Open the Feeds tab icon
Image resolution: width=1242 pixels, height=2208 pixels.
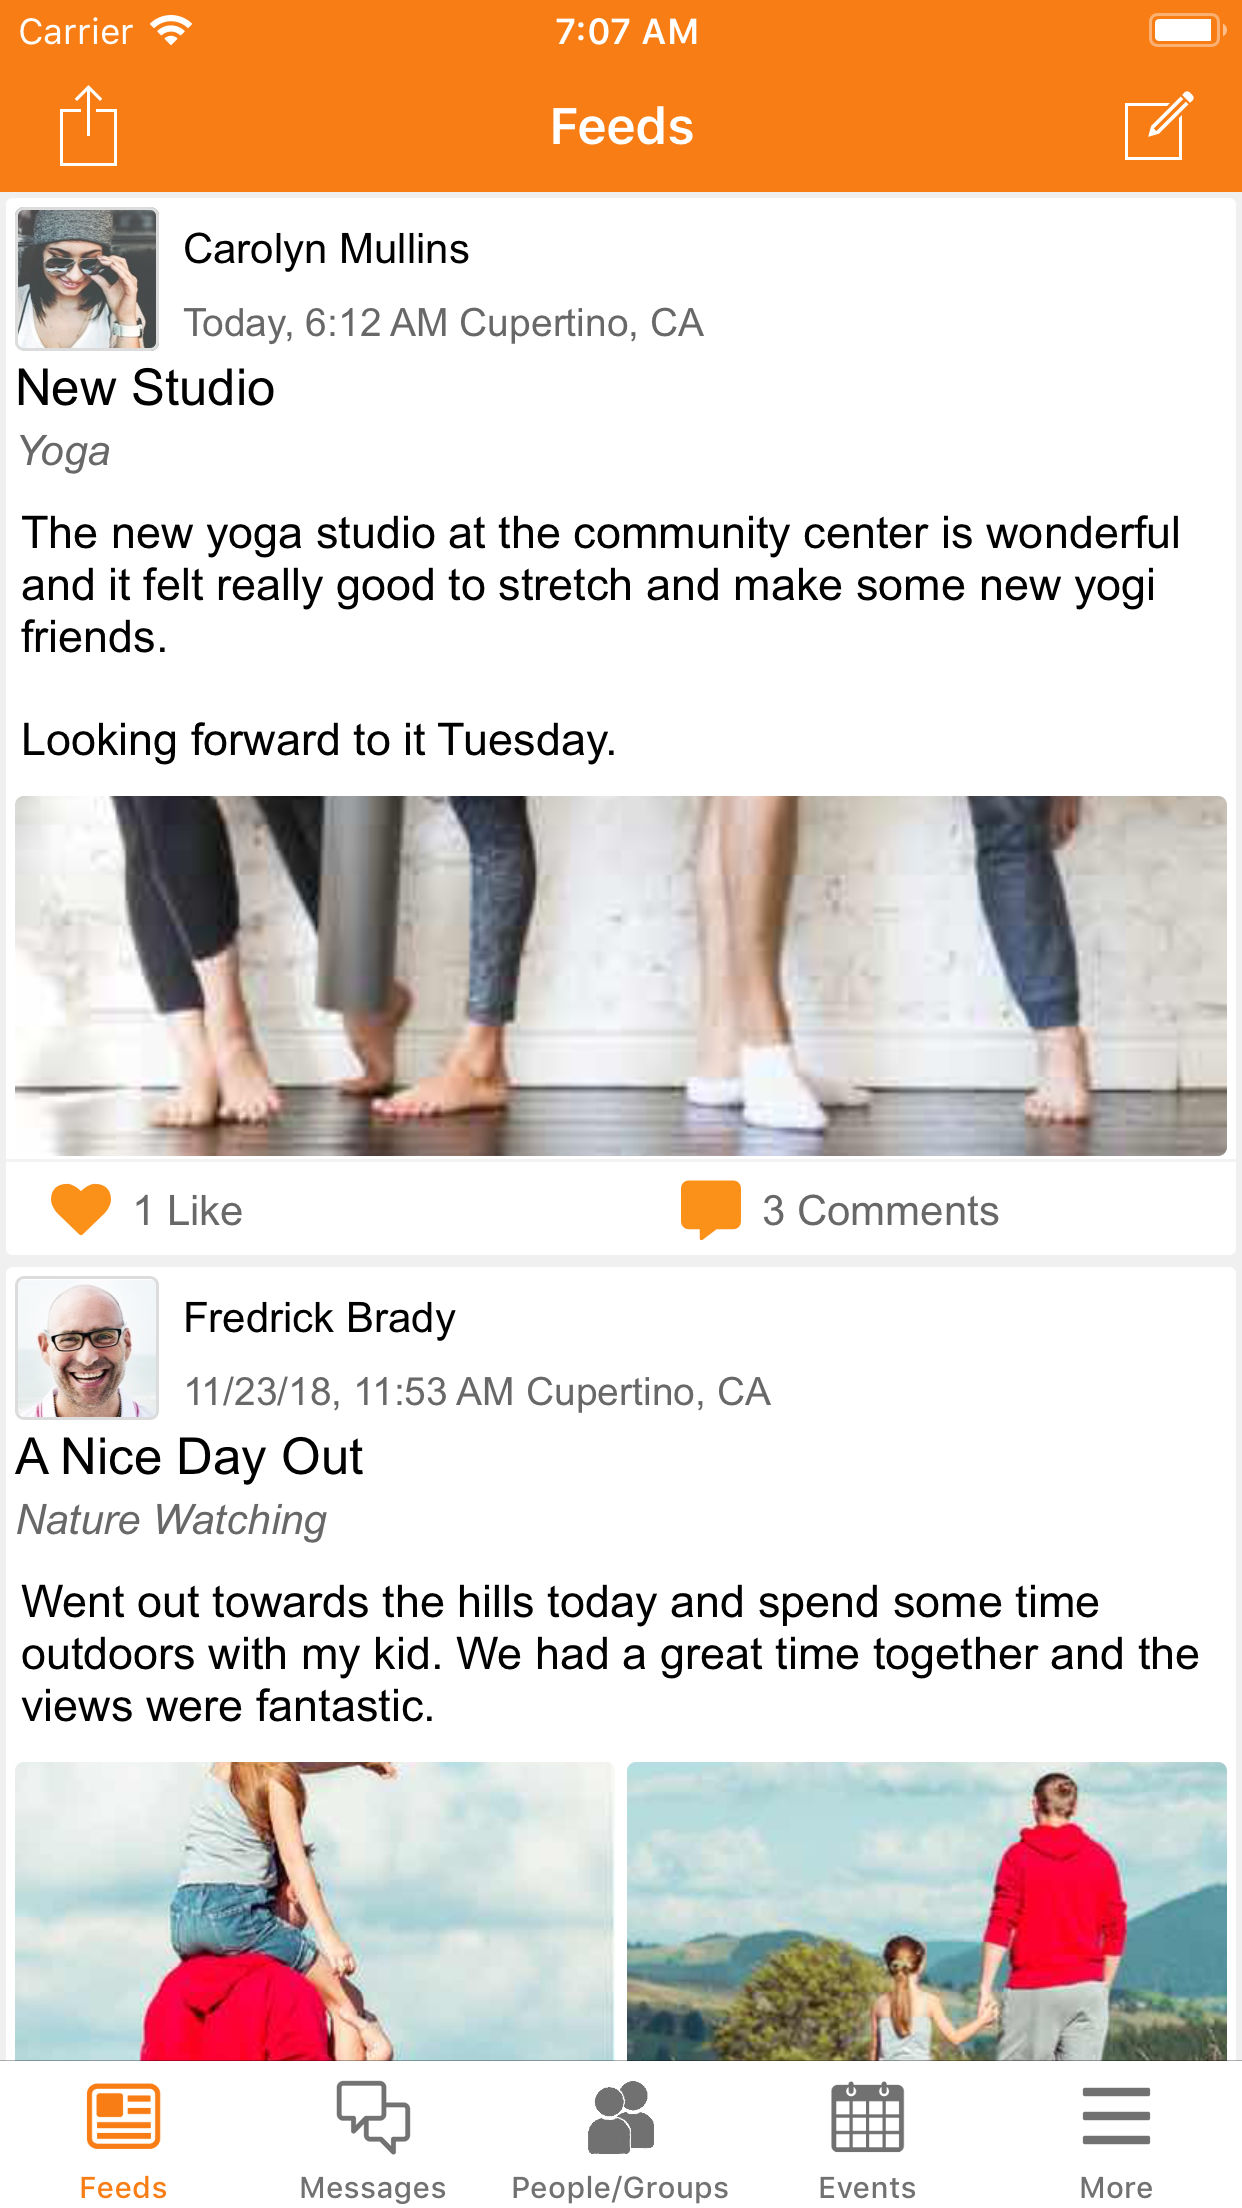(x=123, y=2116)
